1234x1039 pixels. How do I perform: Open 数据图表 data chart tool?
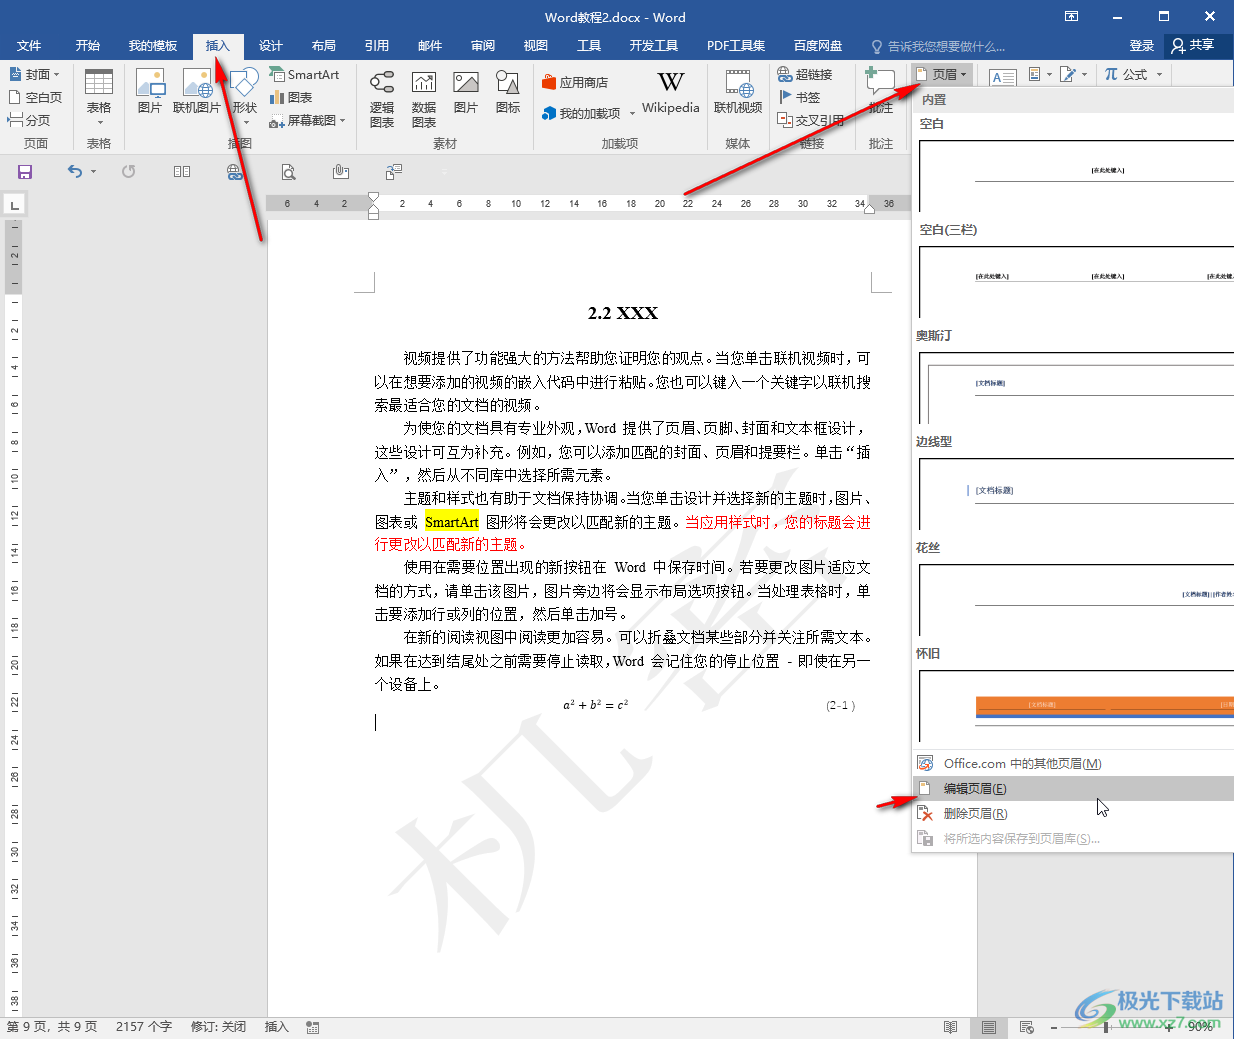pyautogui.click(x=424, y=99)
